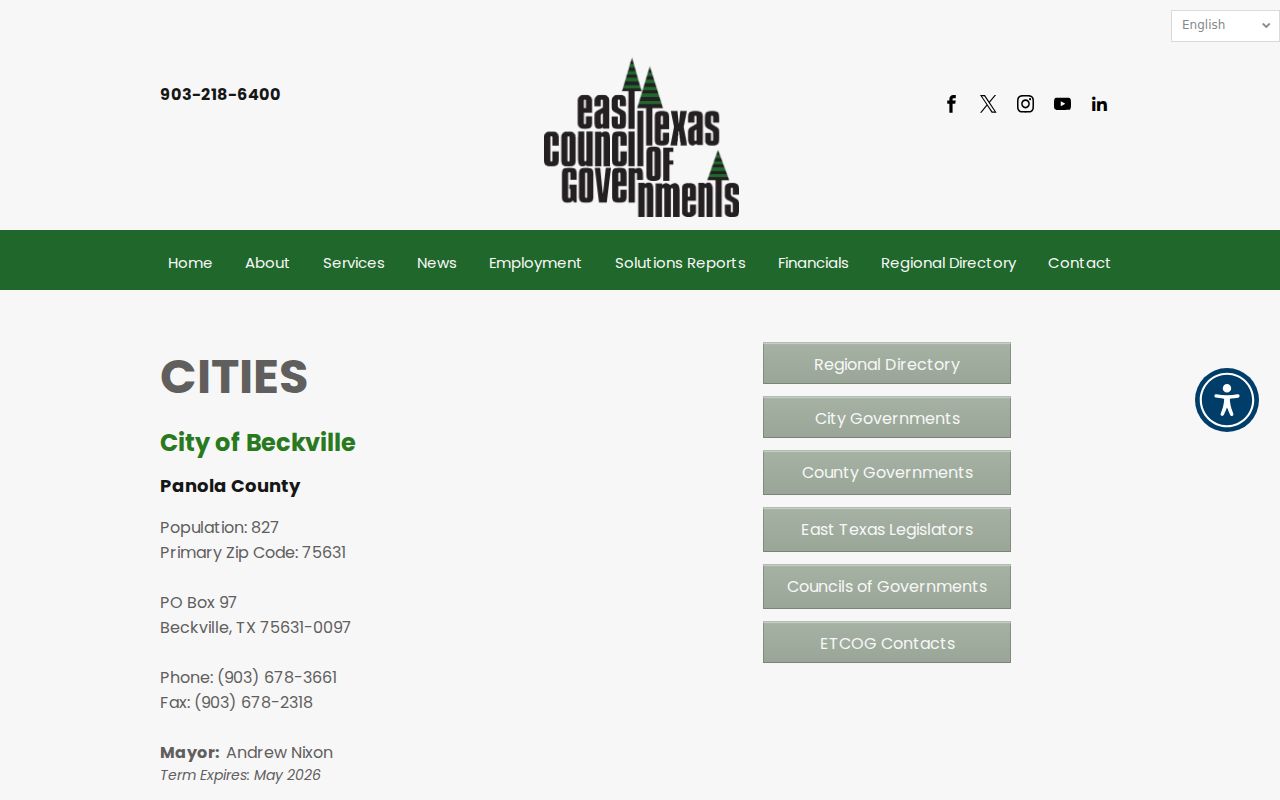Viewport: 1280px width, 800px height.
Task: Open the Instagram social icon
Action: (x=1025, y=104)
